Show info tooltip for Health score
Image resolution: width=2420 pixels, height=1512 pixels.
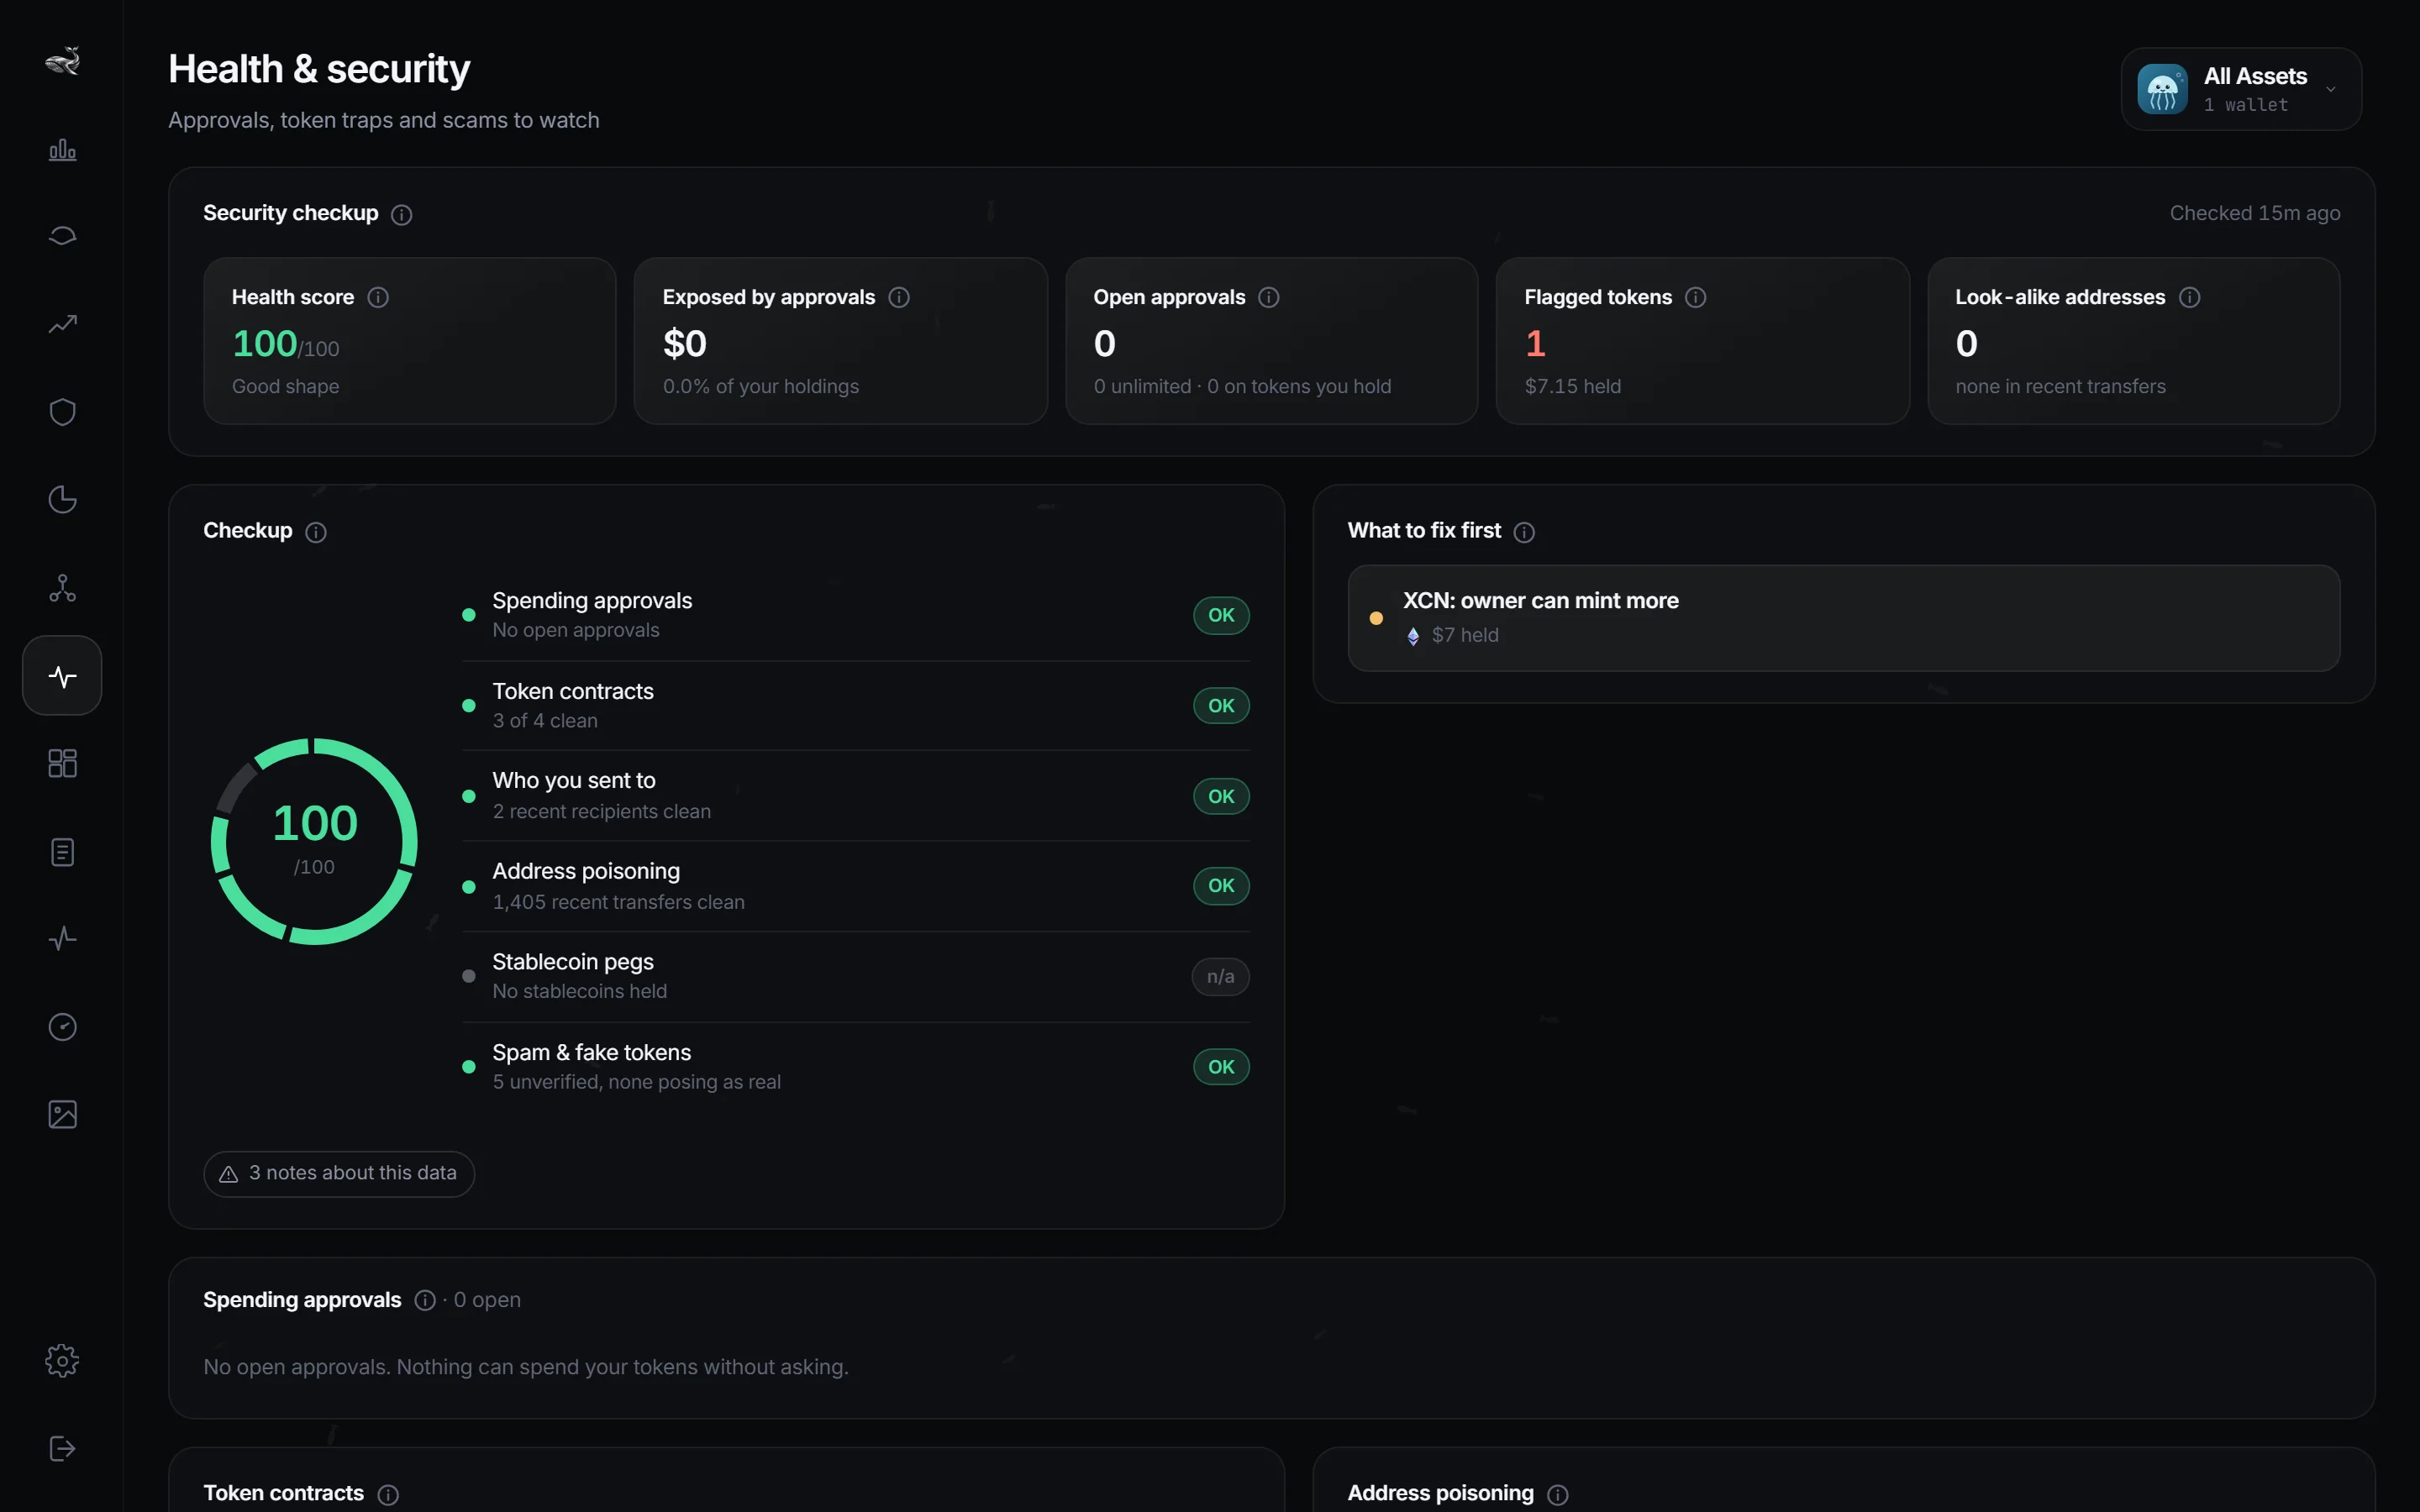(x=378, y=297)
